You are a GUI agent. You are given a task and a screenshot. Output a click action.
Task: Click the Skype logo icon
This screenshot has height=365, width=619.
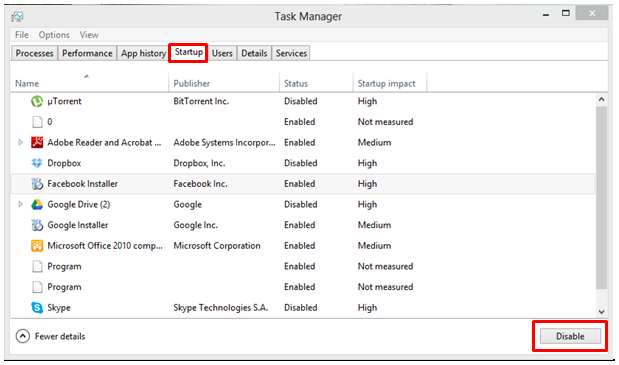[37, 307]
